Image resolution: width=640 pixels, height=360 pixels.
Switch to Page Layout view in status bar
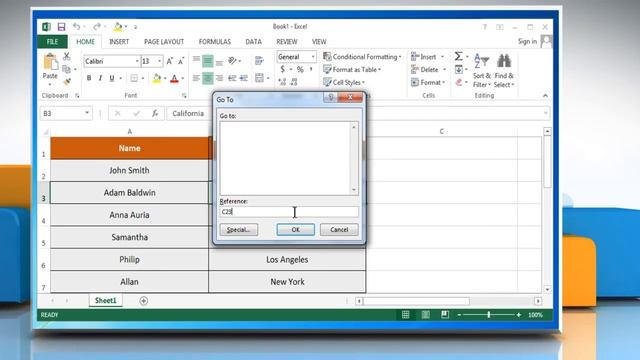(425, 315)
